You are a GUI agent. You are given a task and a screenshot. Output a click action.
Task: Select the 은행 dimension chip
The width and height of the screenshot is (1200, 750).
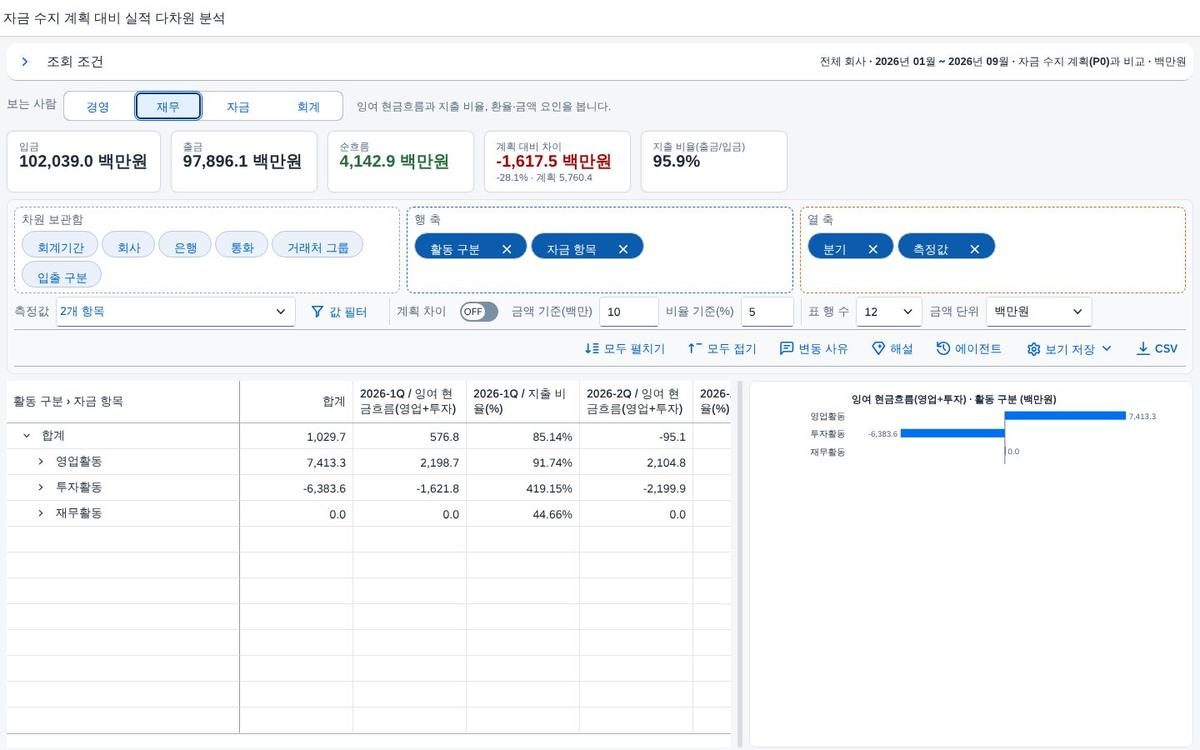click(x=185, y=246)
